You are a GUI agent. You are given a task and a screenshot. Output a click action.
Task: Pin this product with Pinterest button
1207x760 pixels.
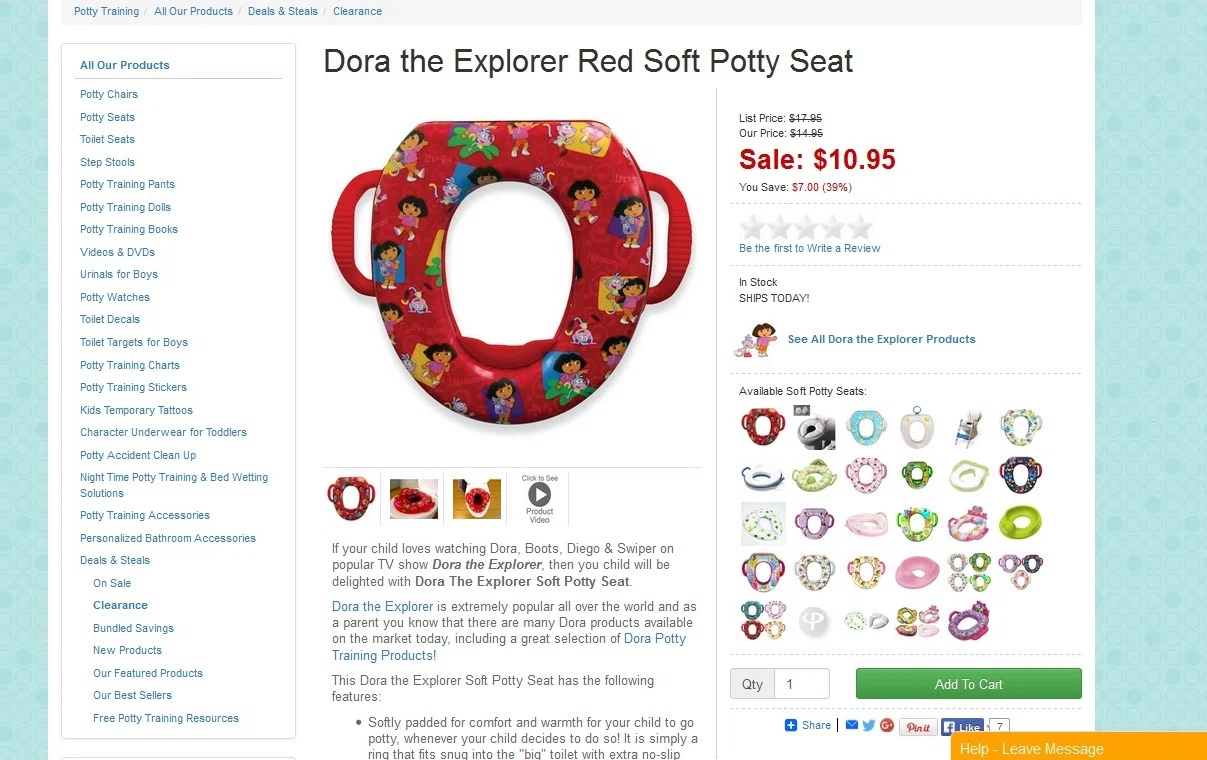tap(918, 727)
